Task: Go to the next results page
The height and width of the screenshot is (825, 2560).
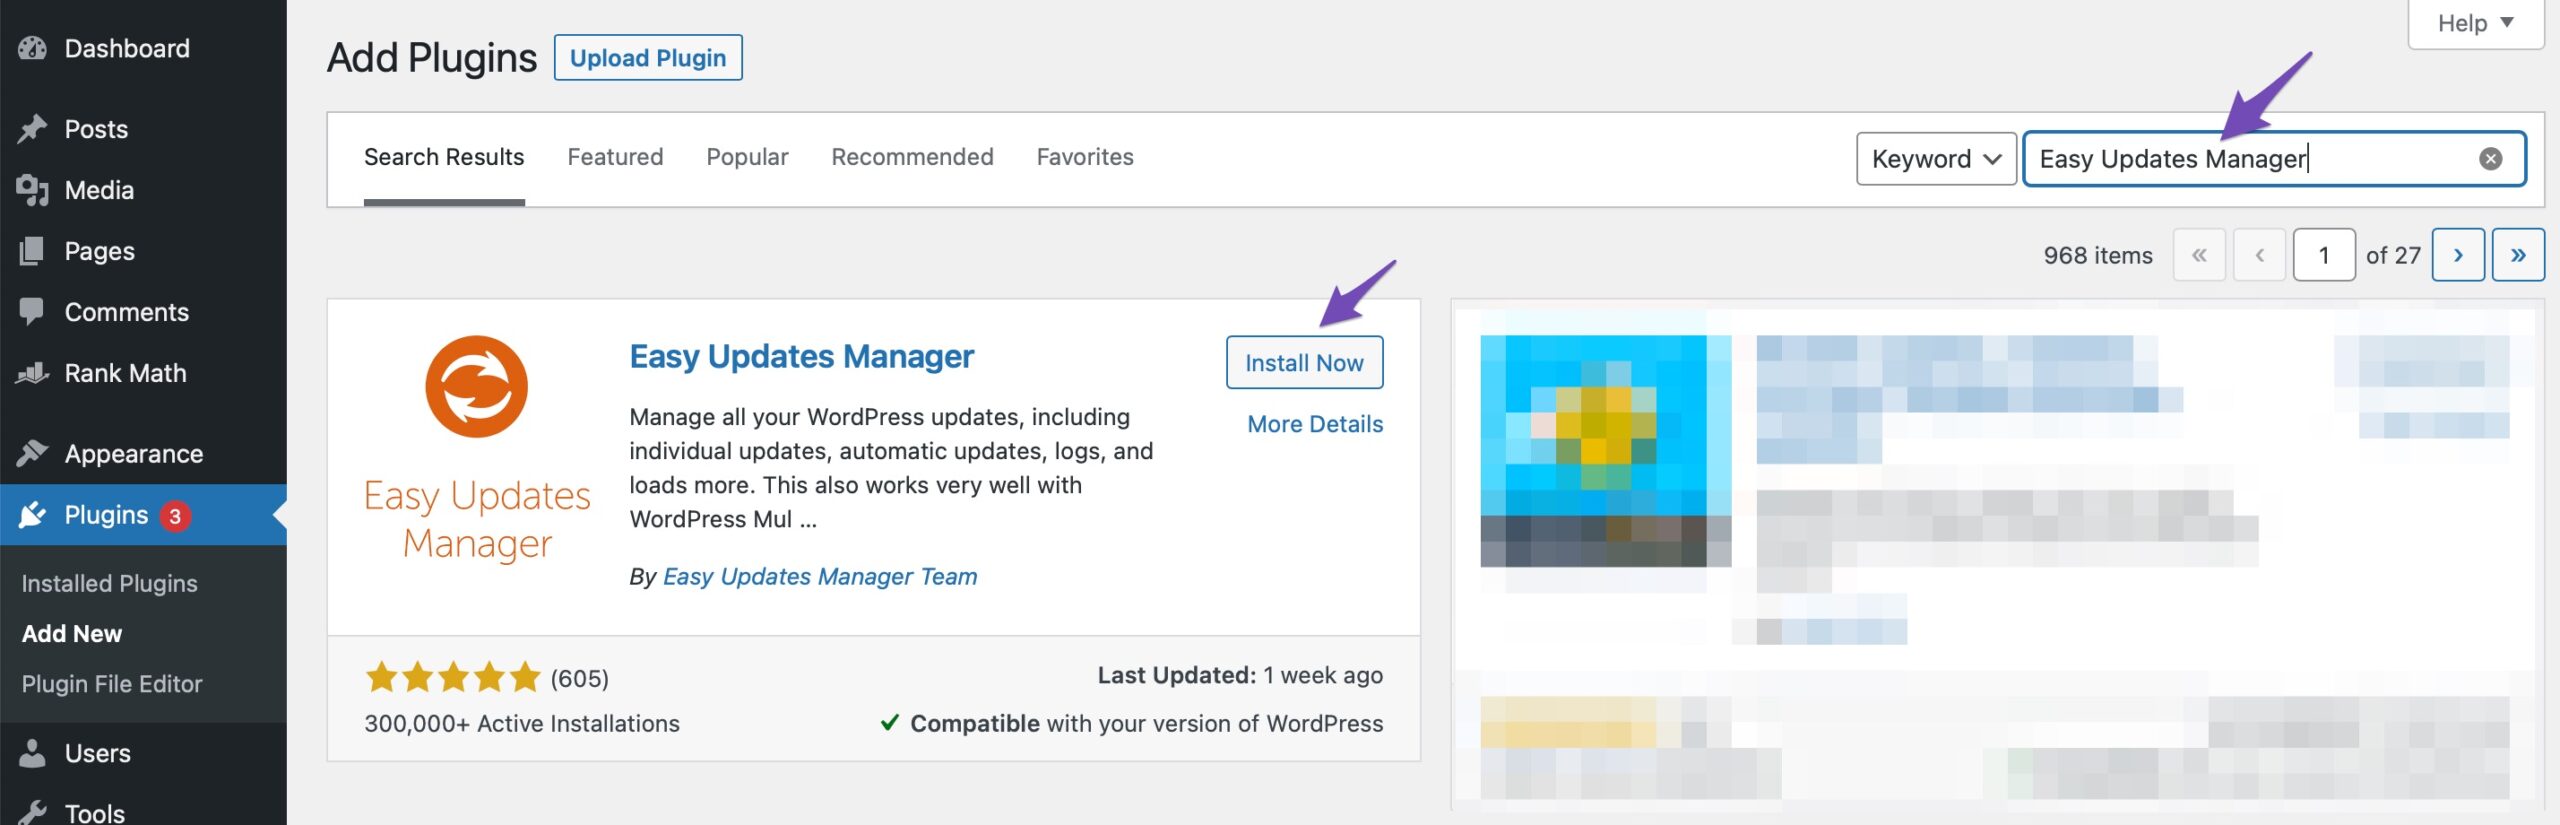Action: point(2458,255)
